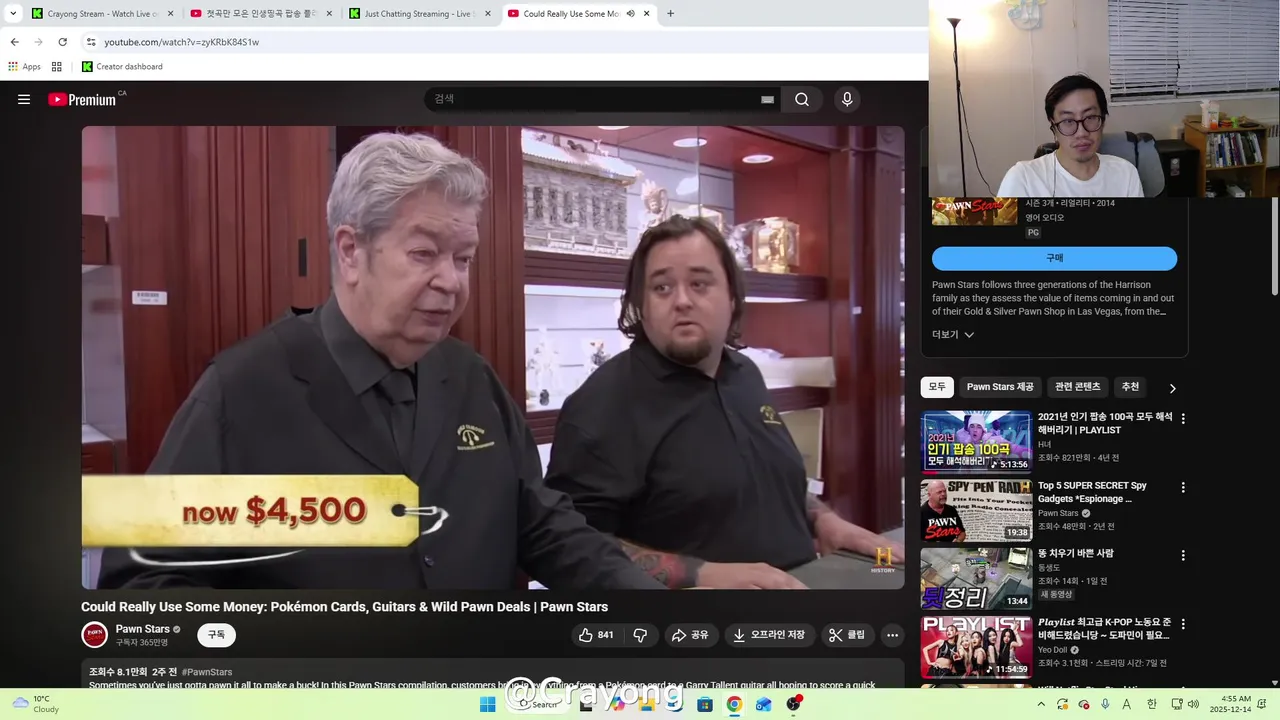The image size is (1280, 720).
Task: Show more filter chips with the right chevron
Action: [1172, 388]
